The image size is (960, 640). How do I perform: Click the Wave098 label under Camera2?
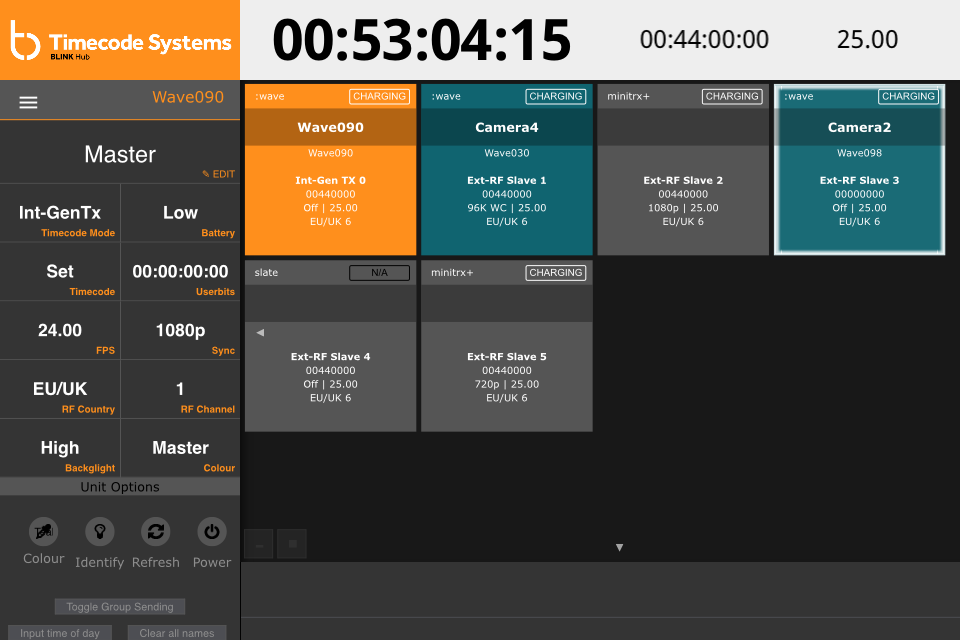[860, 153]
